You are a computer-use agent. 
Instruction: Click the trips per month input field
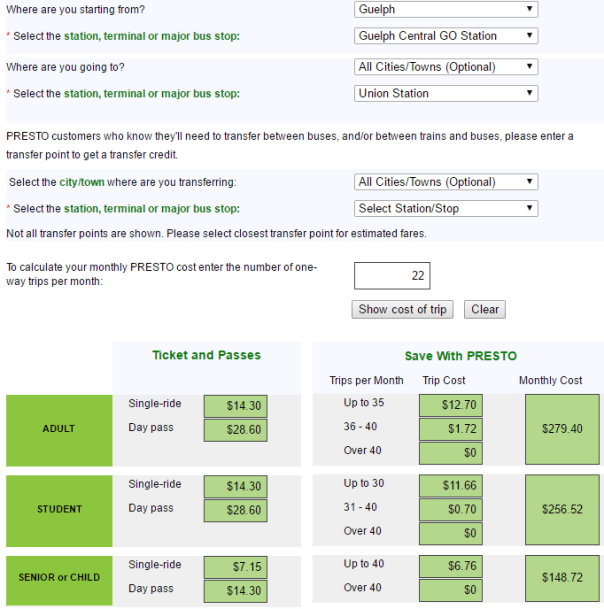[392, 276]
